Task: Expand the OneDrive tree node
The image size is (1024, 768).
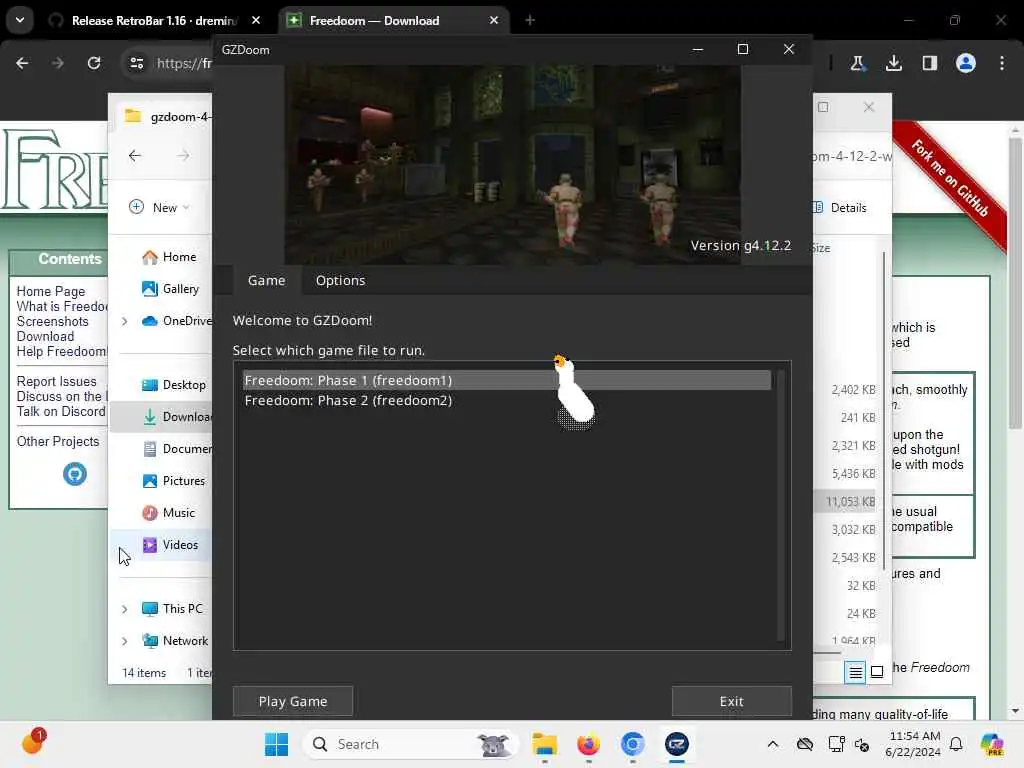Action: click(x=124, y=321)
